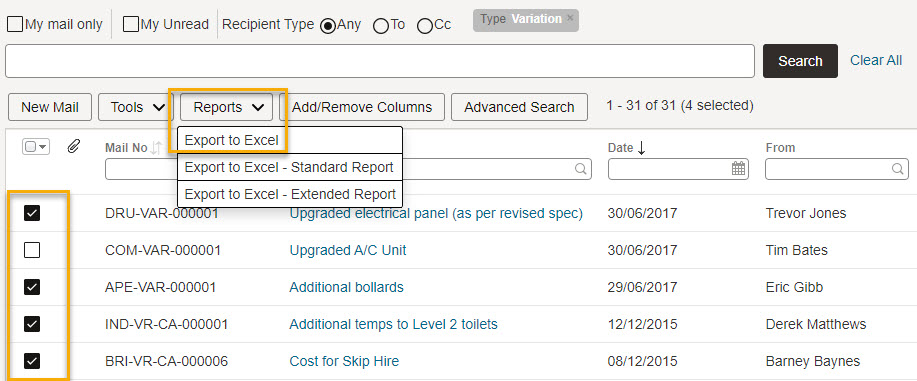Open the Additional bollards mail link
917x381 pixels.
click(x=346, y=287)
